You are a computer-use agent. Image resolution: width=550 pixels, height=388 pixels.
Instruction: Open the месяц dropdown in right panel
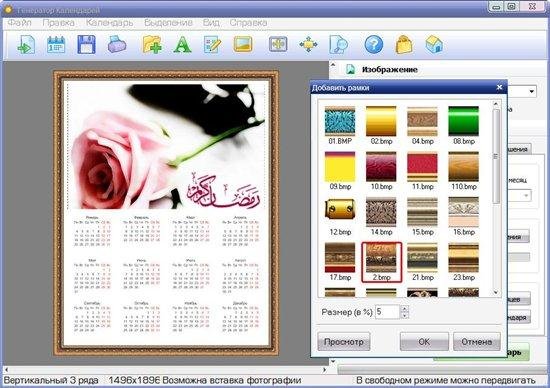[x=526, y=195]
